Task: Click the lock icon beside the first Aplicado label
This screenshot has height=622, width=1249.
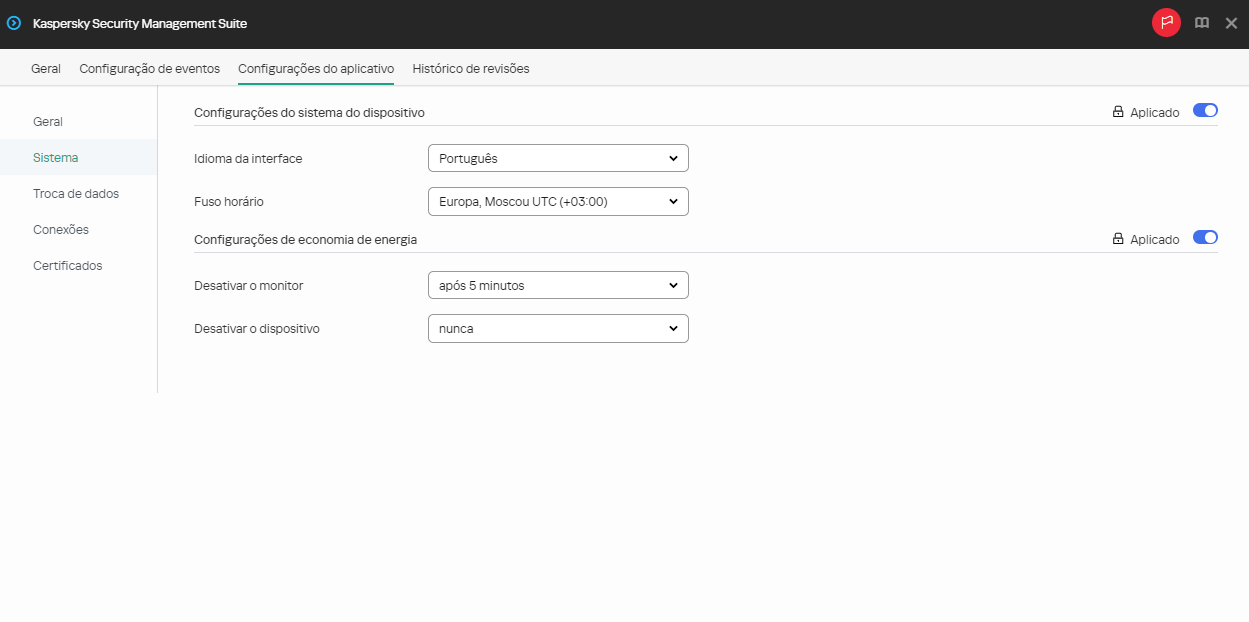Action: click(x=1118, y=112)
